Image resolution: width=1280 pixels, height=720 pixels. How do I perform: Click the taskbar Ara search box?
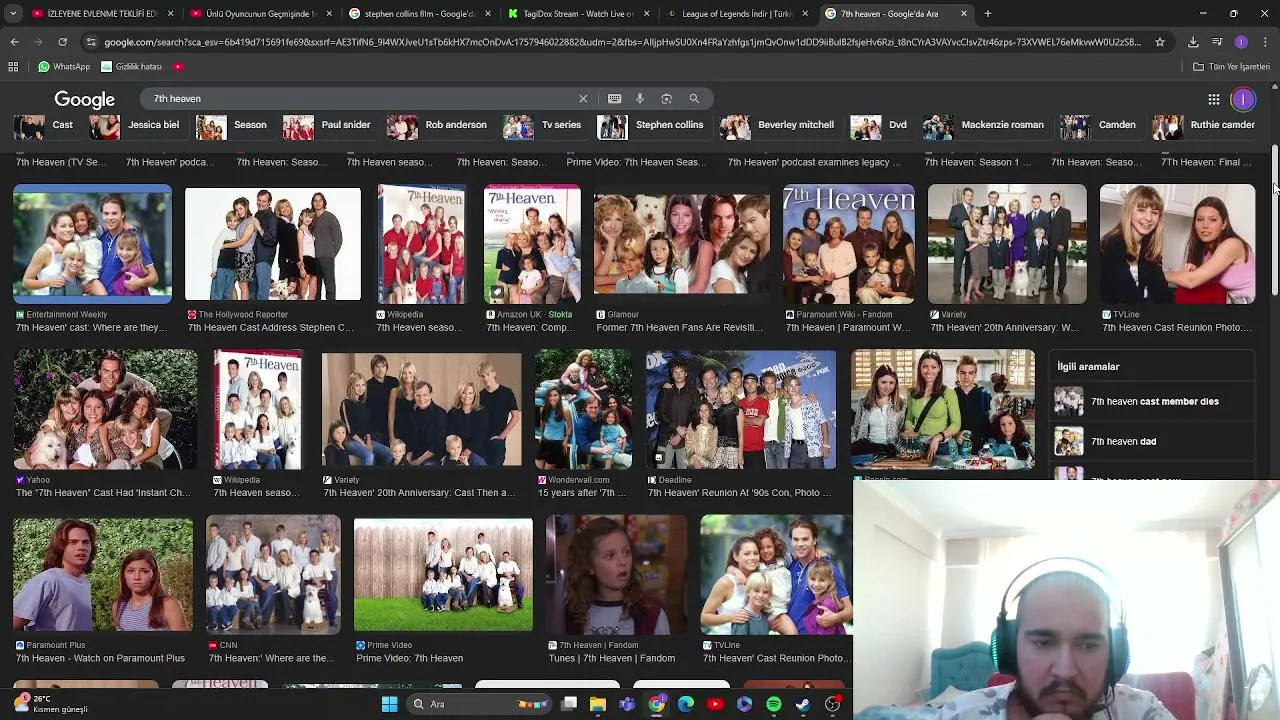click(x=478, y=704)
